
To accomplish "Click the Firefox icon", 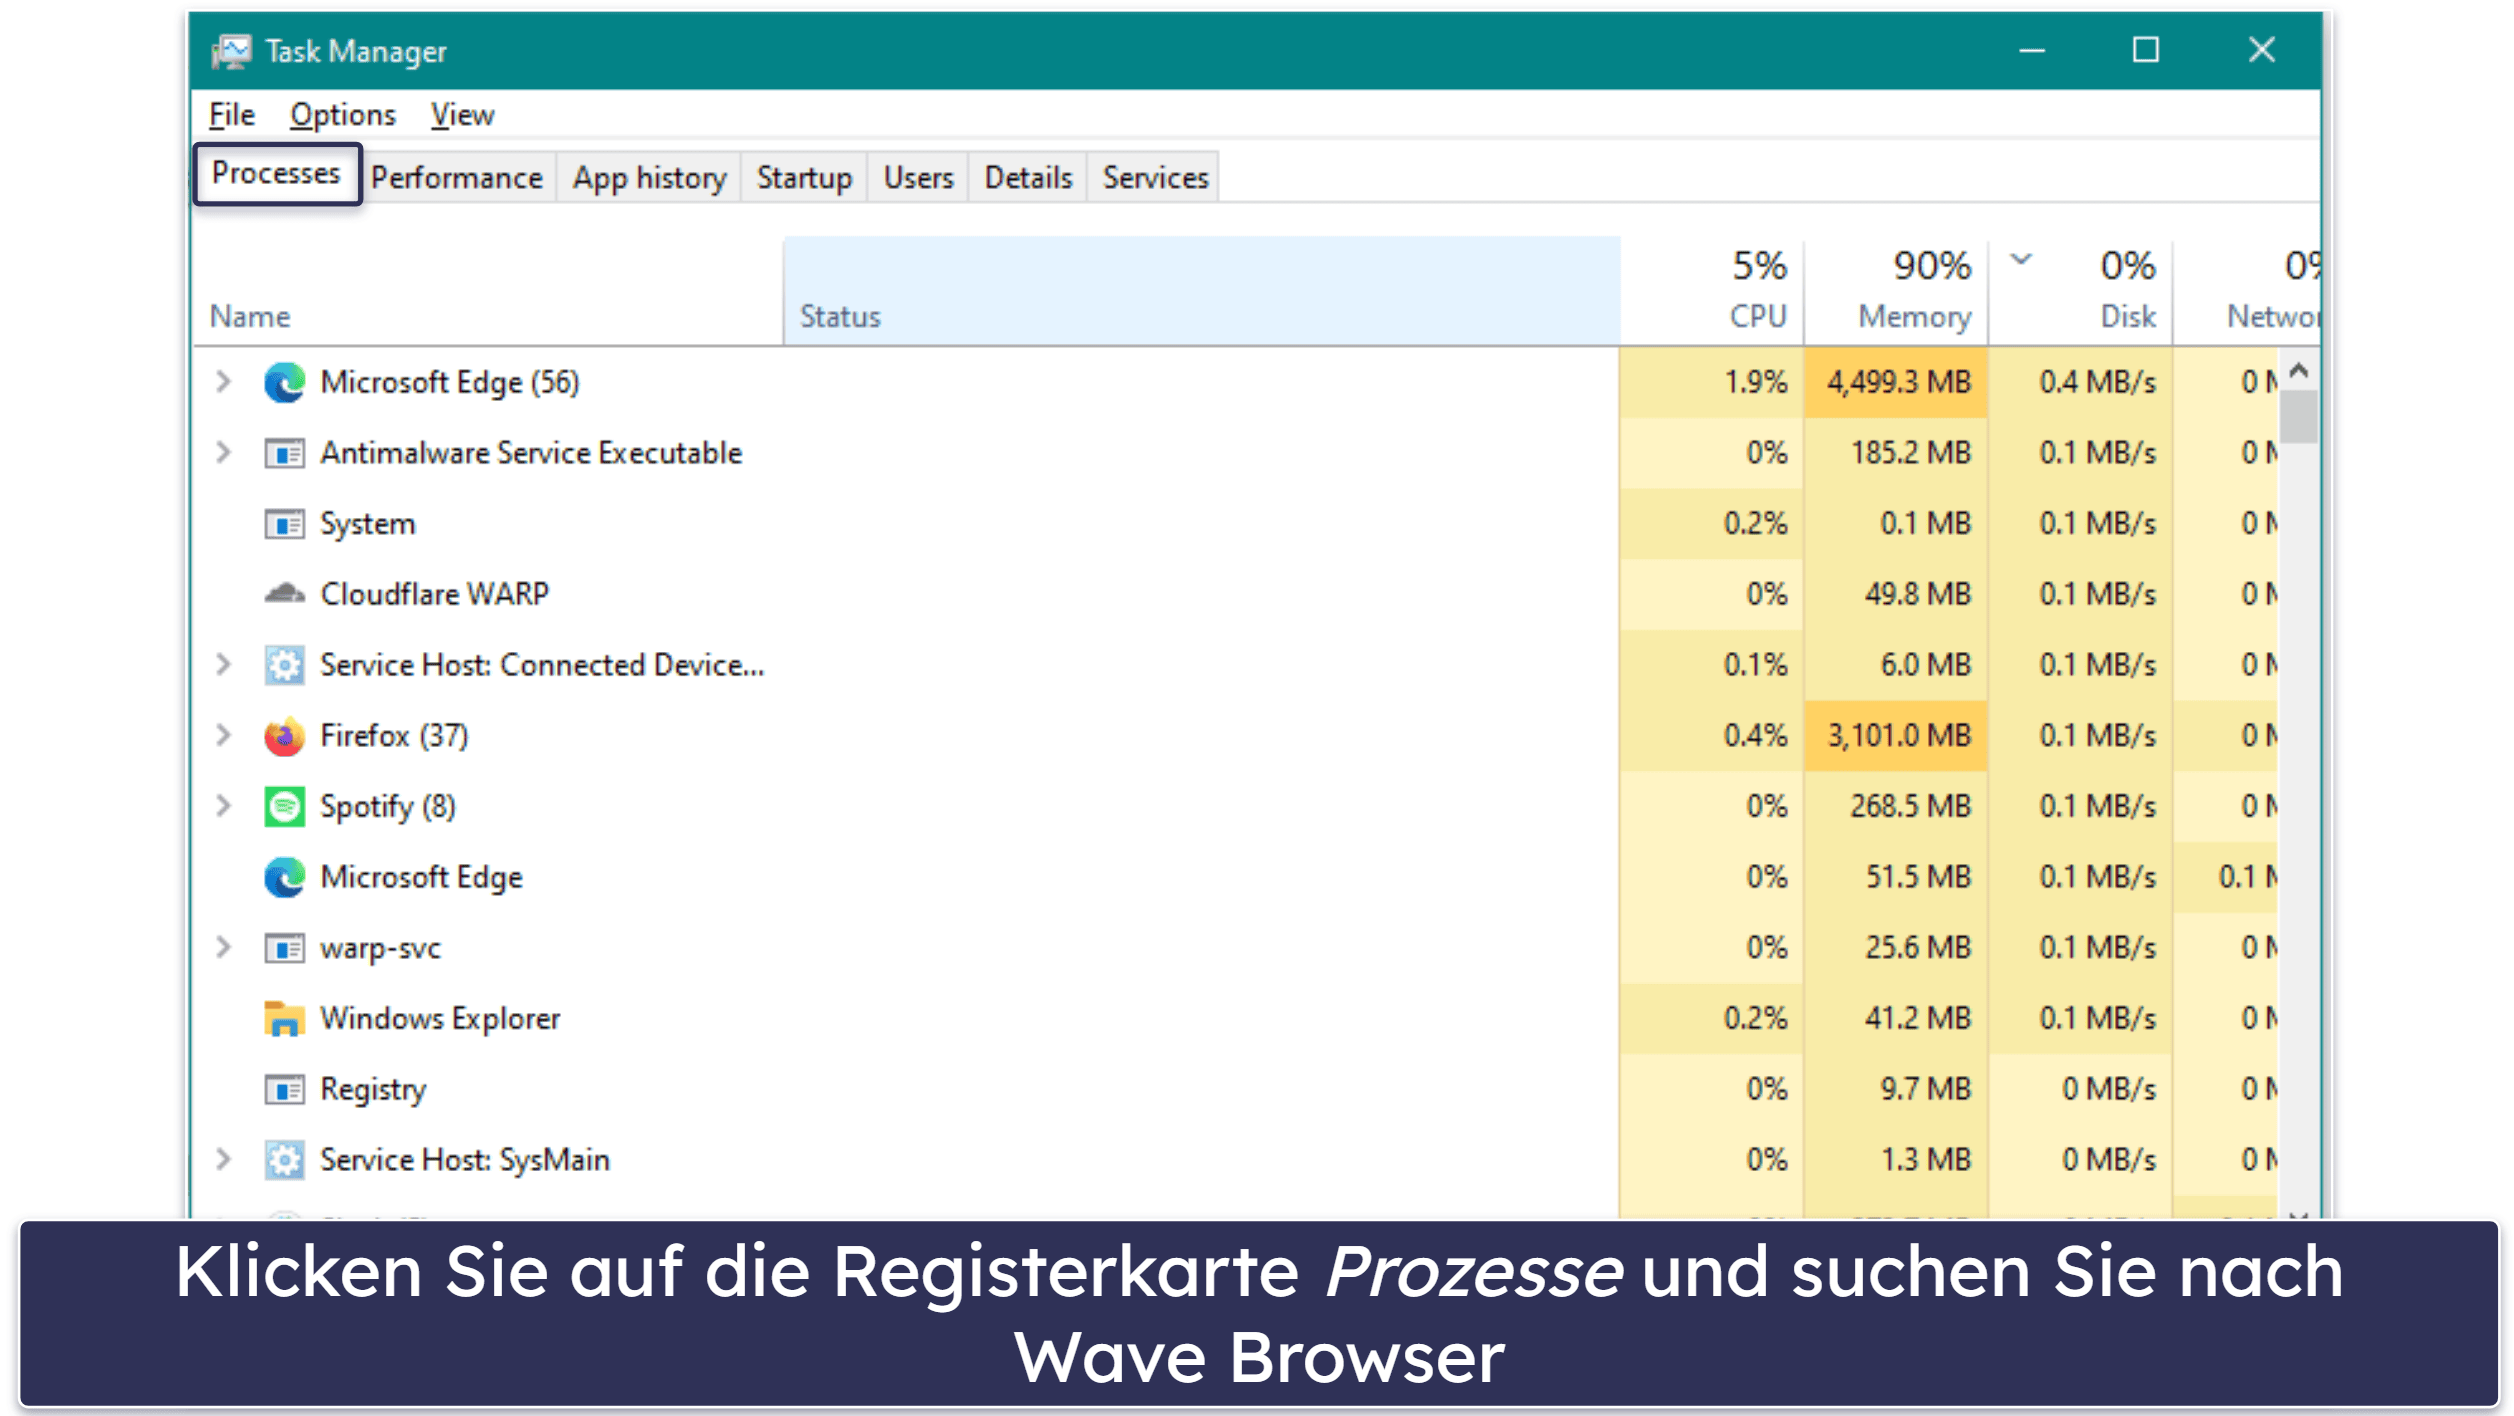I will coord(284,736).
